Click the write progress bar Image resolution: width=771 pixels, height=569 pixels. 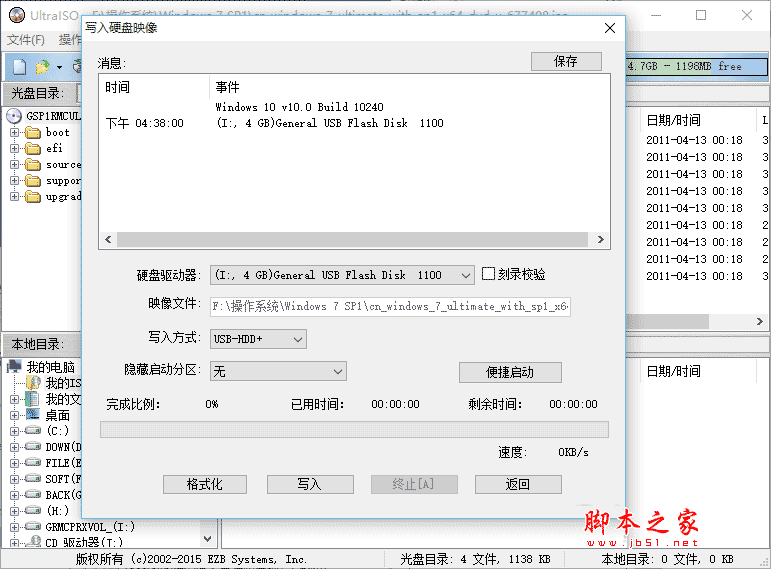coord(354,429)
